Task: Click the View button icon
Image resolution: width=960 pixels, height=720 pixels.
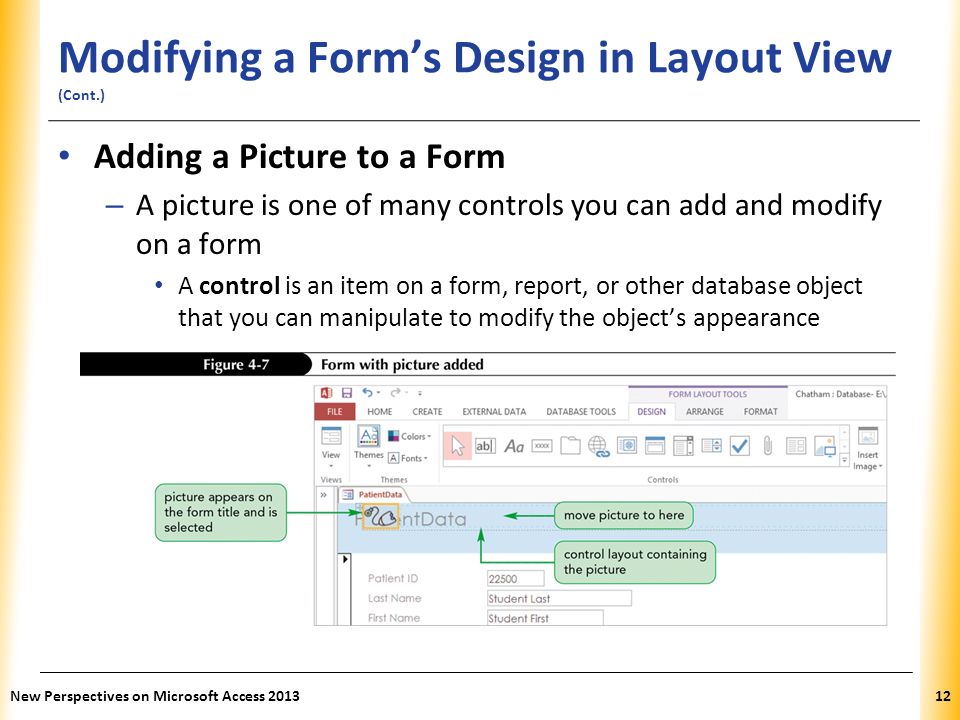Action: [331, 436]
